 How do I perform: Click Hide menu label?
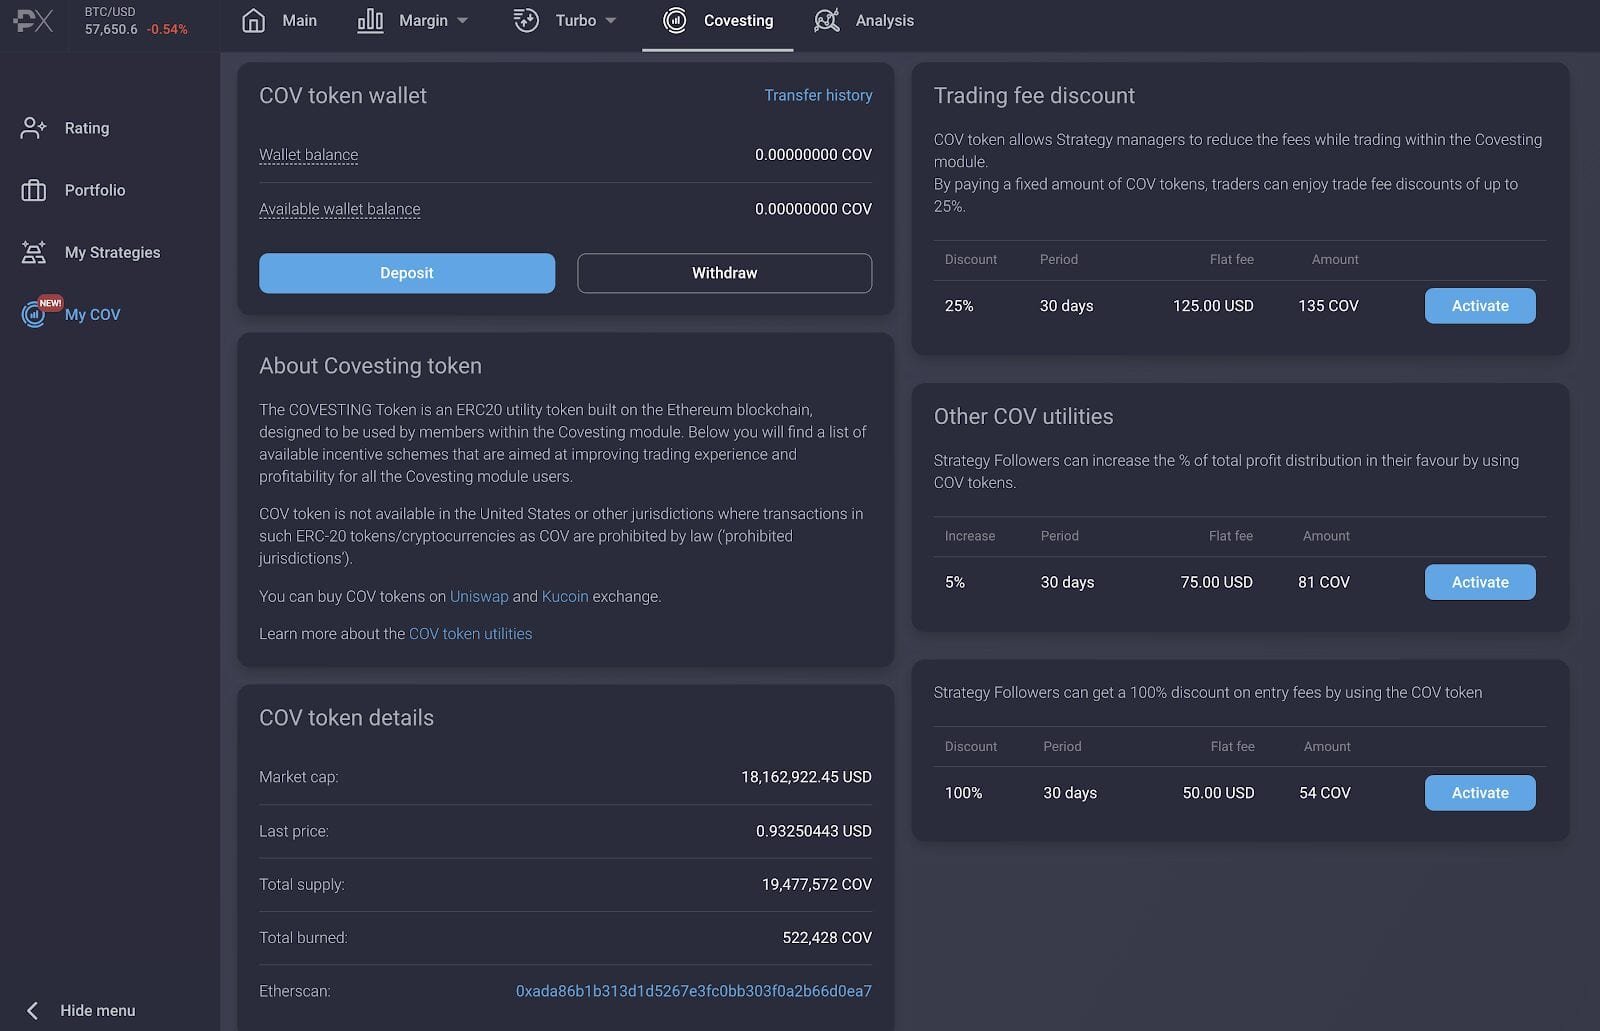click(97, 1011)
